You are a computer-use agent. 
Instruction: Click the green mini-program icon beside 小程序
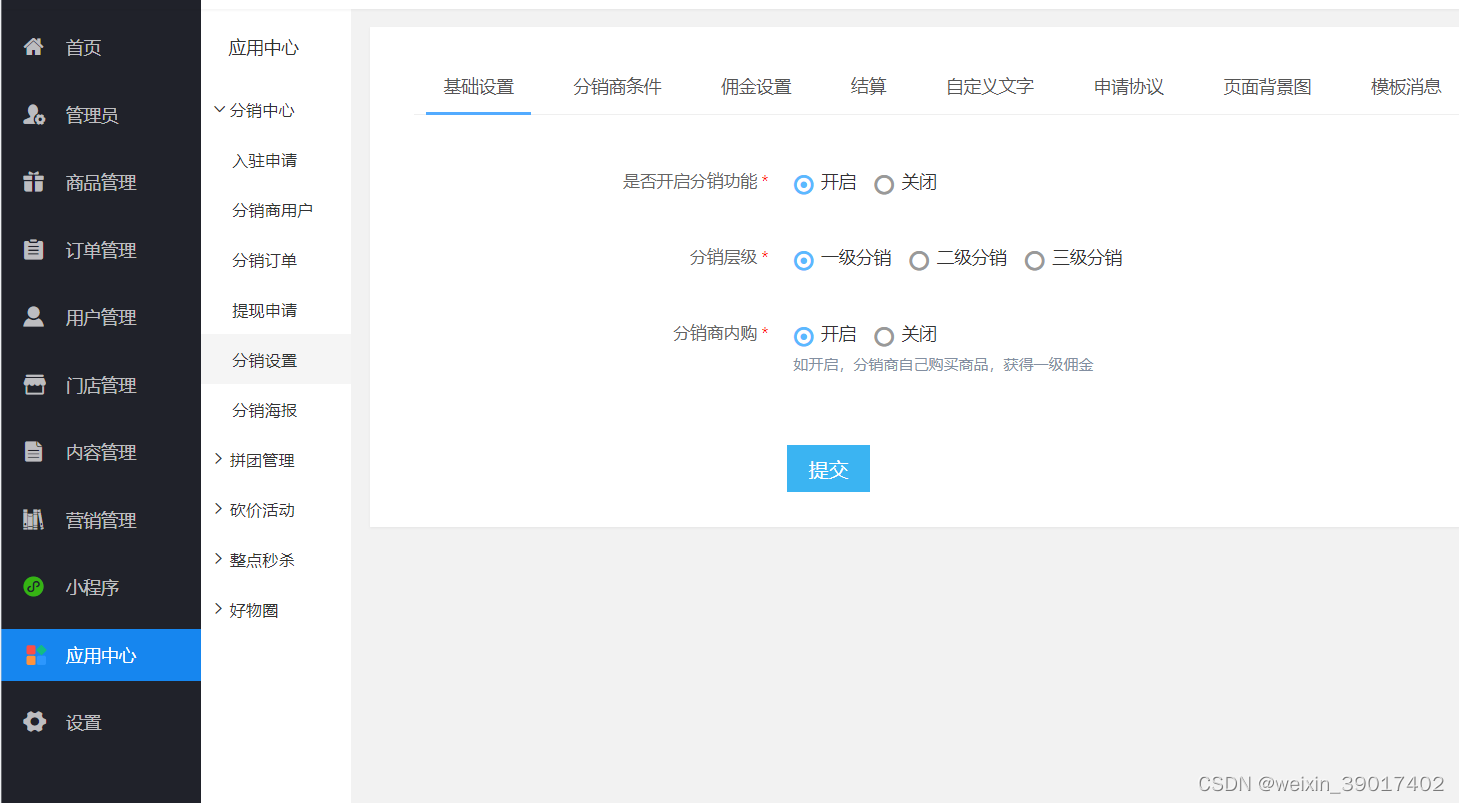[34, 587]
